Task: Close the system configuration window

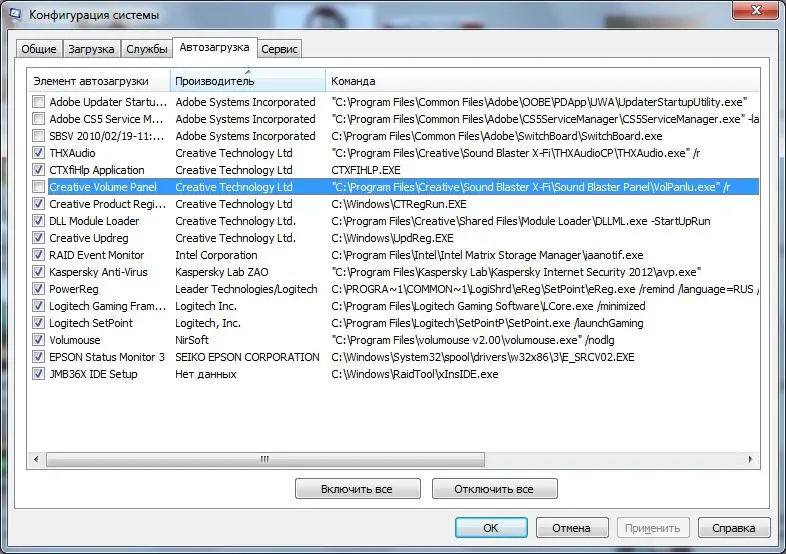Action: point(756,10)
